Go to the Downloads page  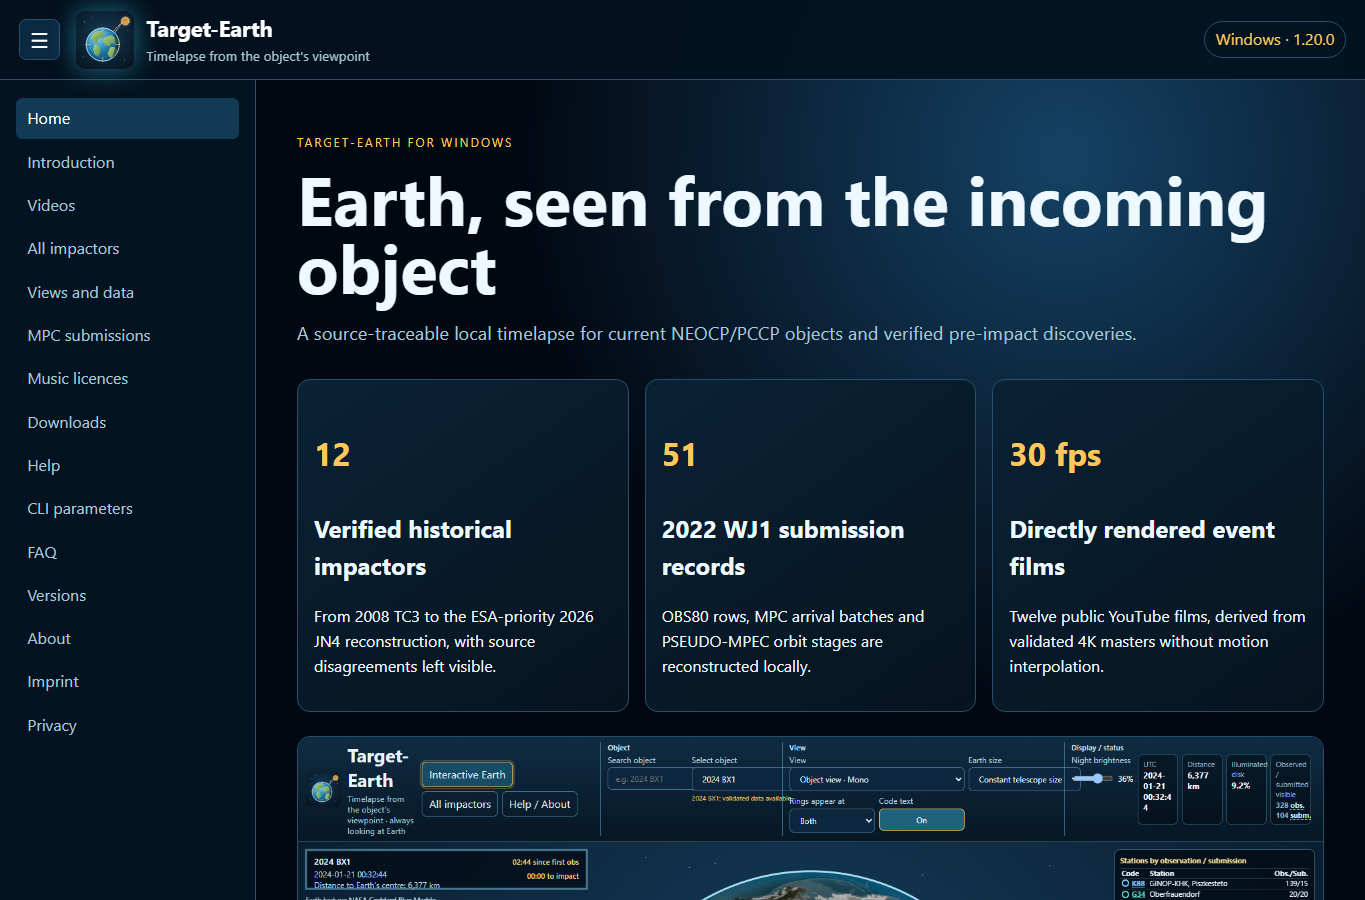[x=127, y=422]
